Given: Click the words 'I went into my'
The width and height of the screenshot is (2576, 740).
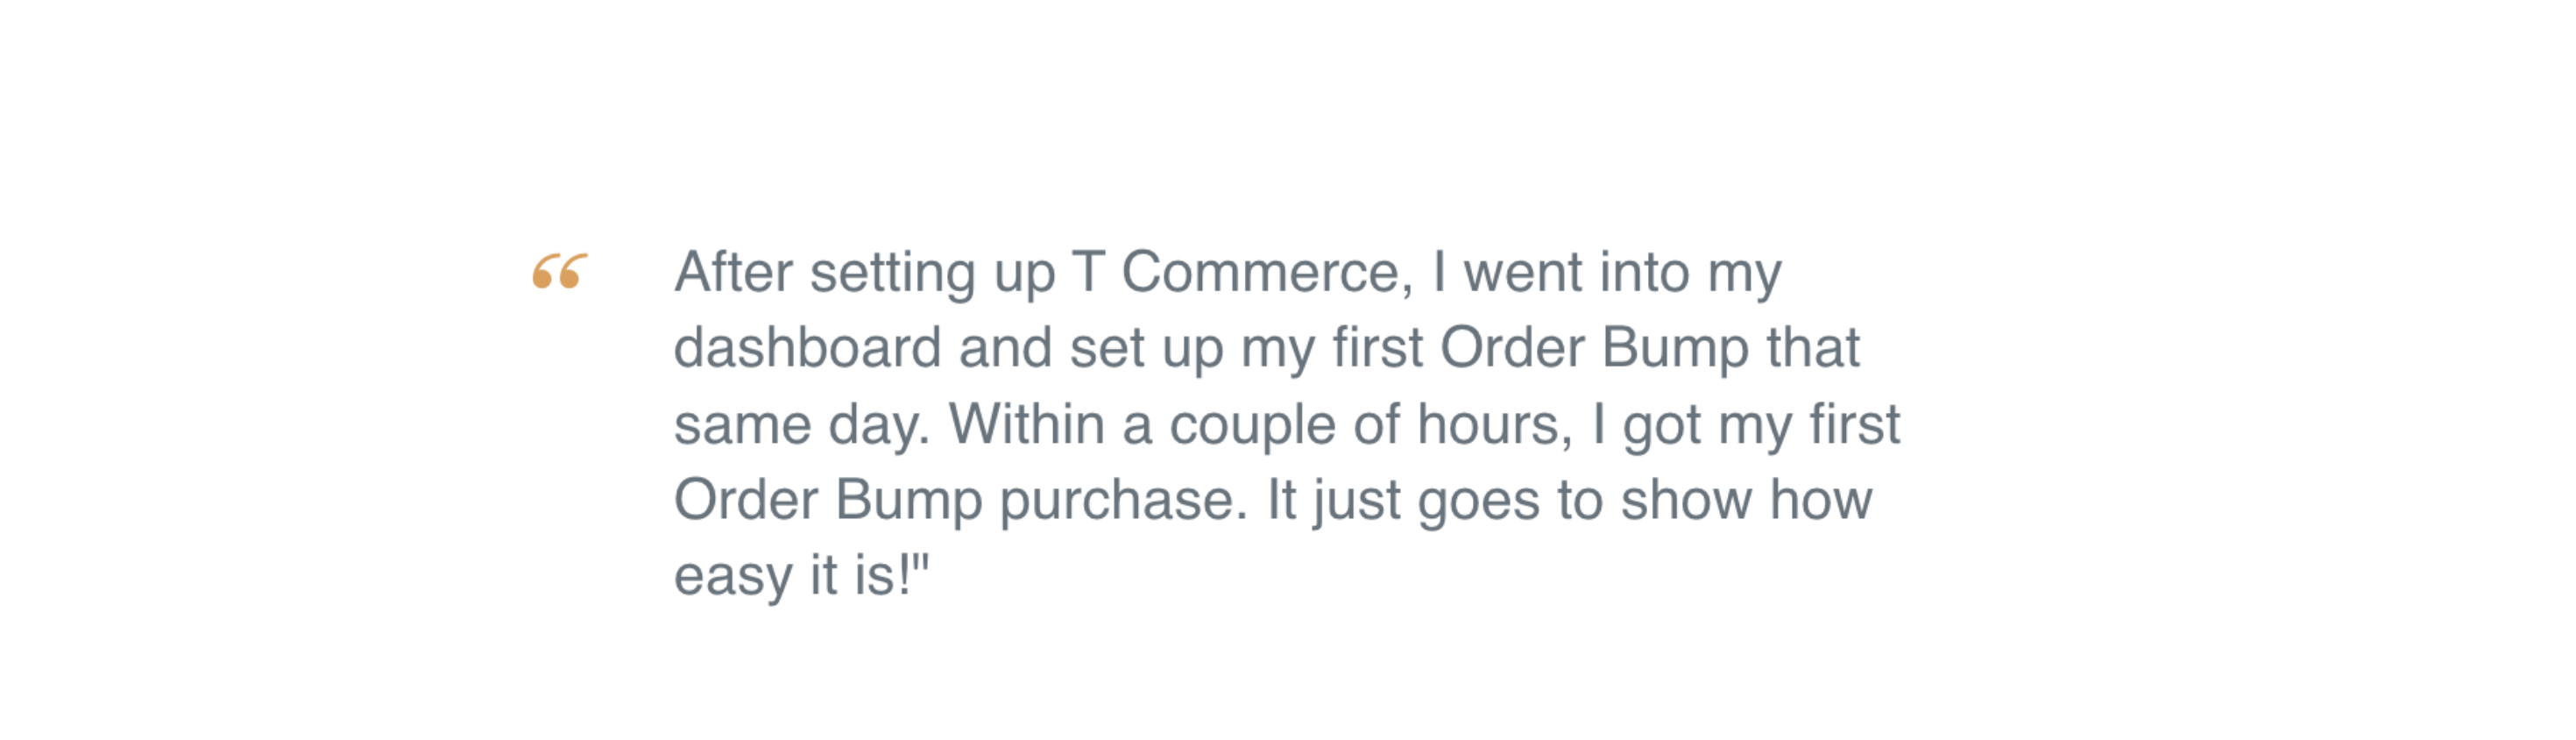Looking at the screenshot, I should click(x=1607, y=272).
